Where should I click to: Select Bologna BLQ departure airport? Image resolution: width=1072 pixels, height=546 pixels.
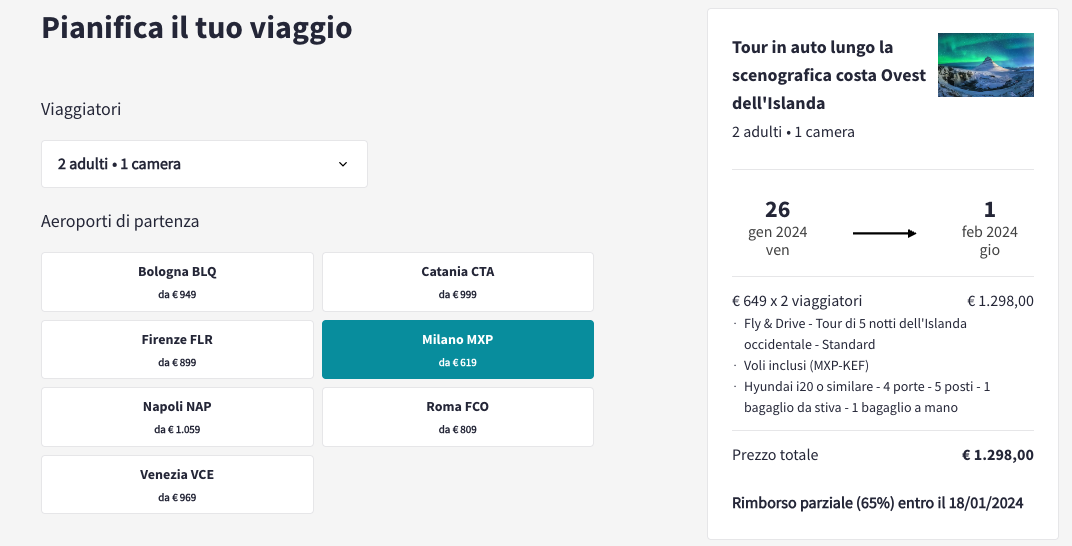point(177,282)
